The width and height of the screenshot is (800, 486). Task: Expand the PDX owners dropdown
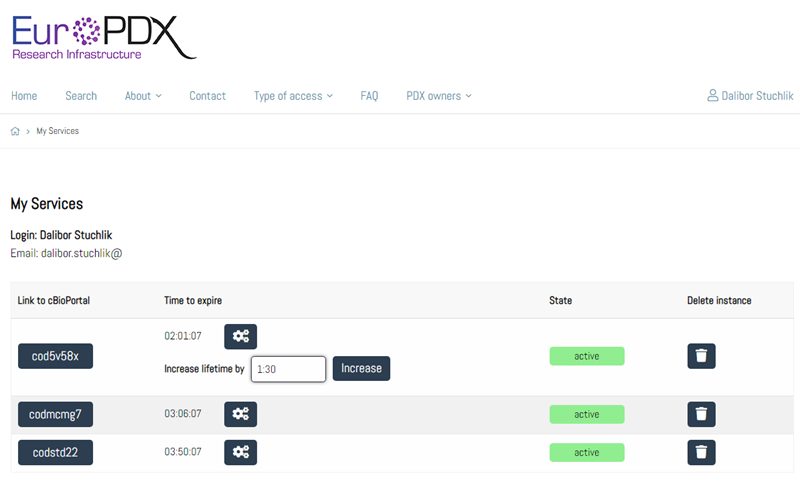click(438, 96)
